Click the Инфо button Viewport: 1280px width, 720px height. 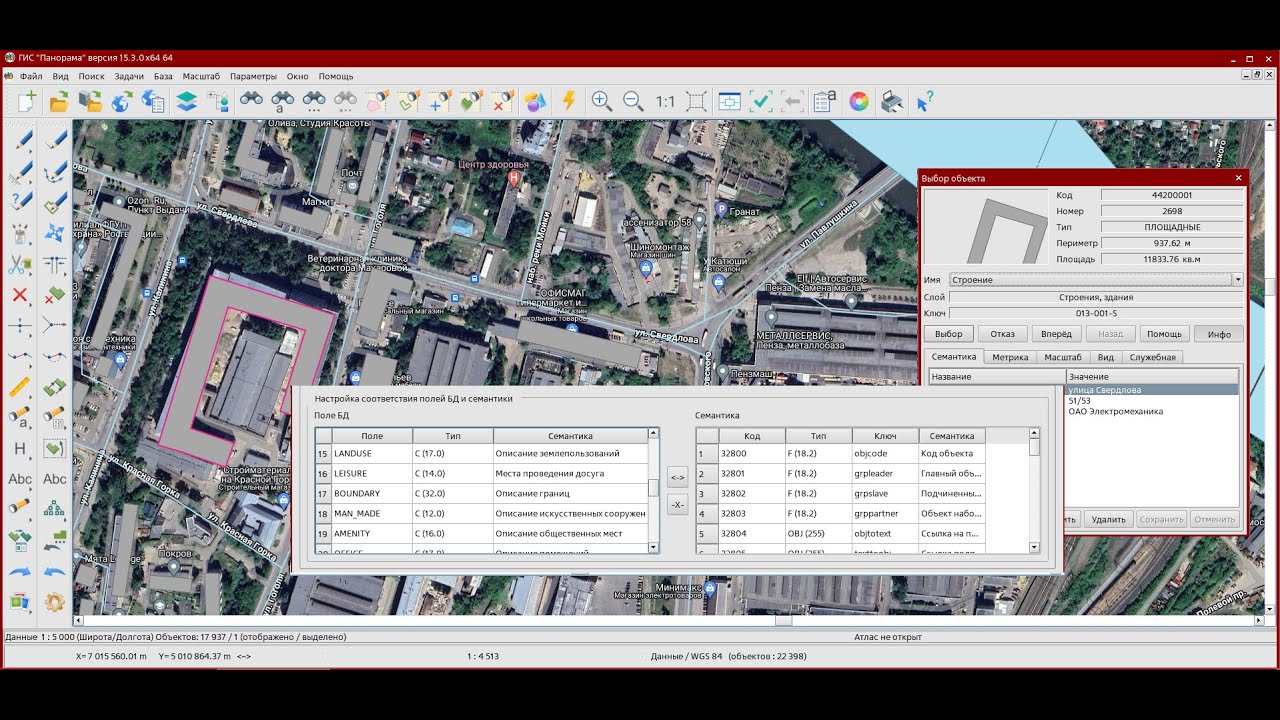[x=1218, y=334]
